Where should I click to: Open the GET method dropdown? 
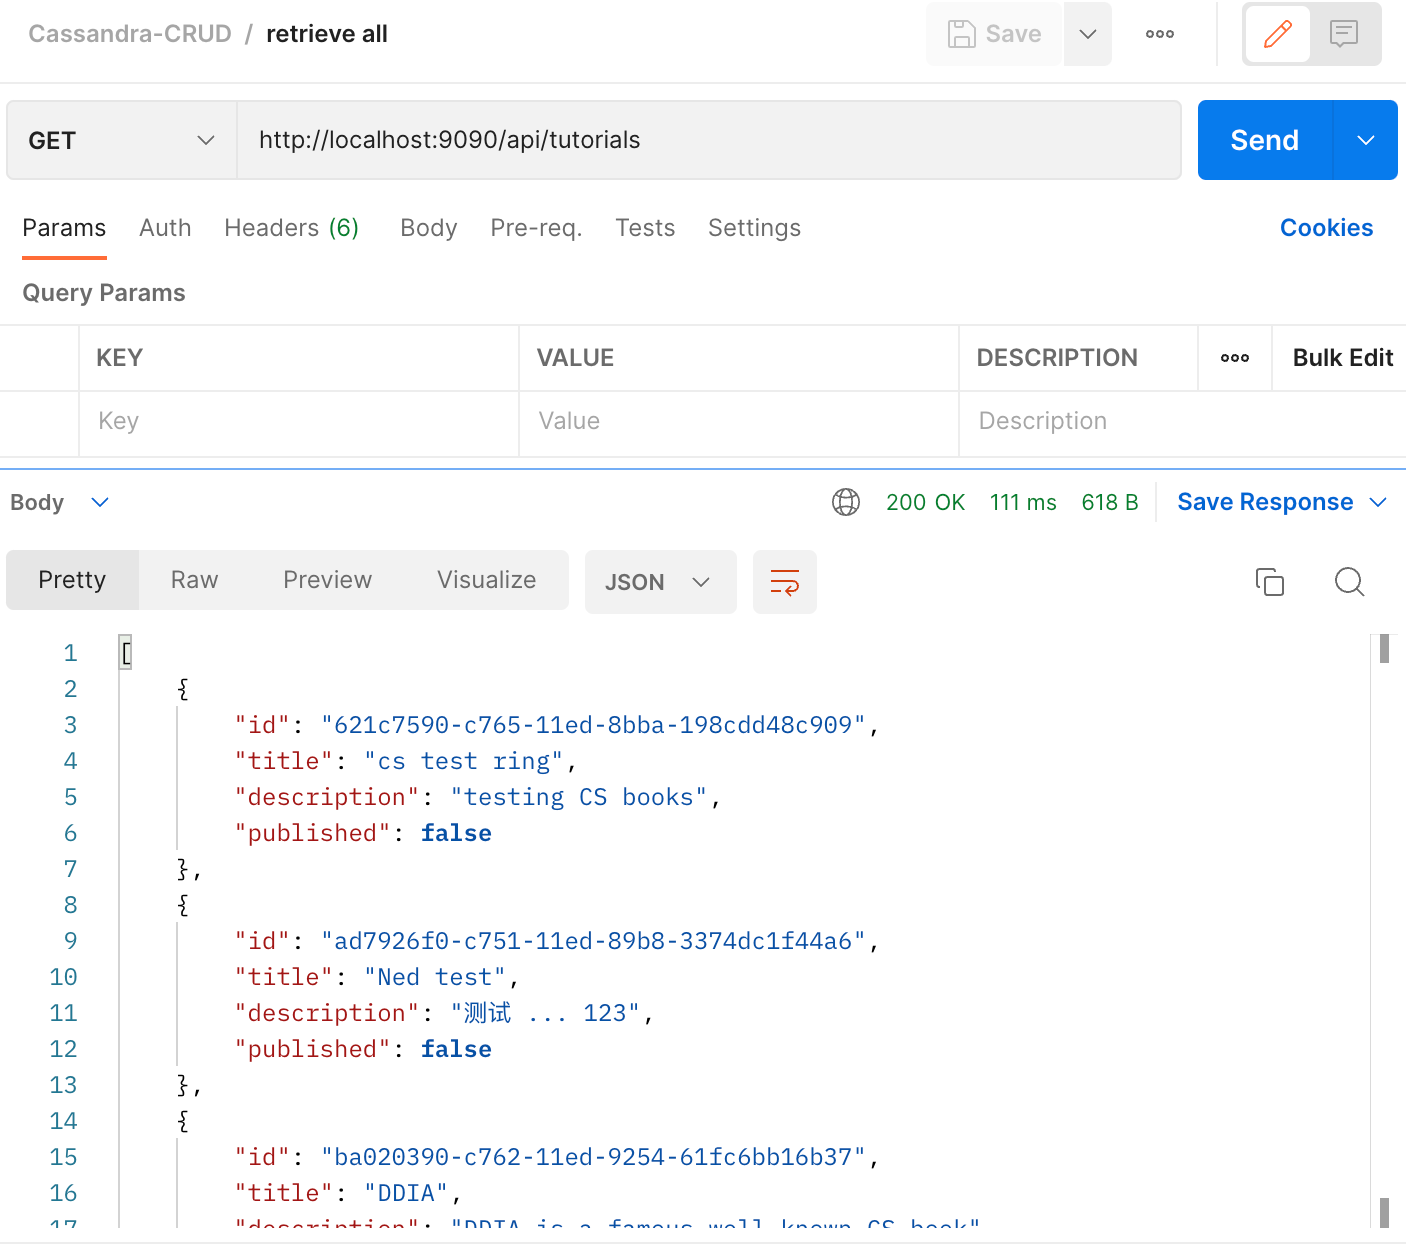pos(122,140)
